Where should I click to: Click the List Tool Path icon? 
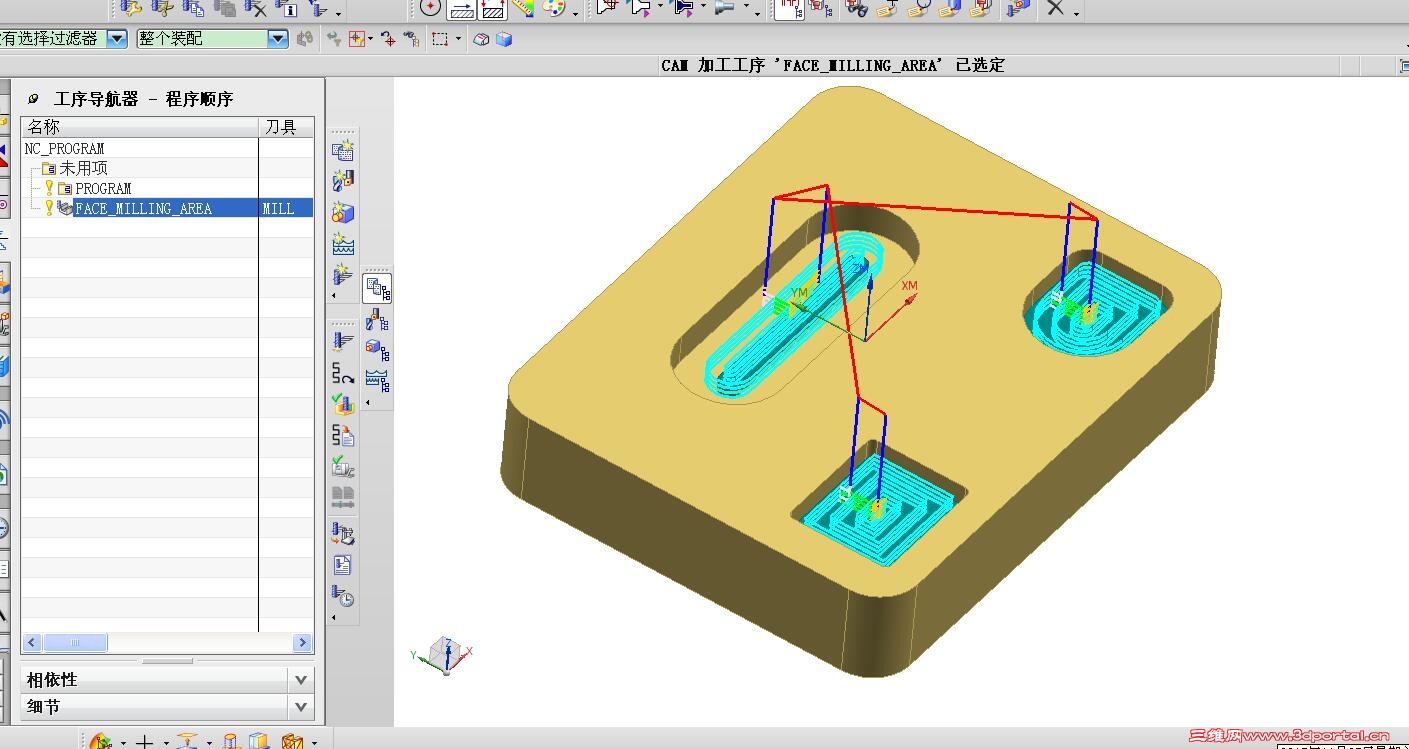(x=343, y=435)
